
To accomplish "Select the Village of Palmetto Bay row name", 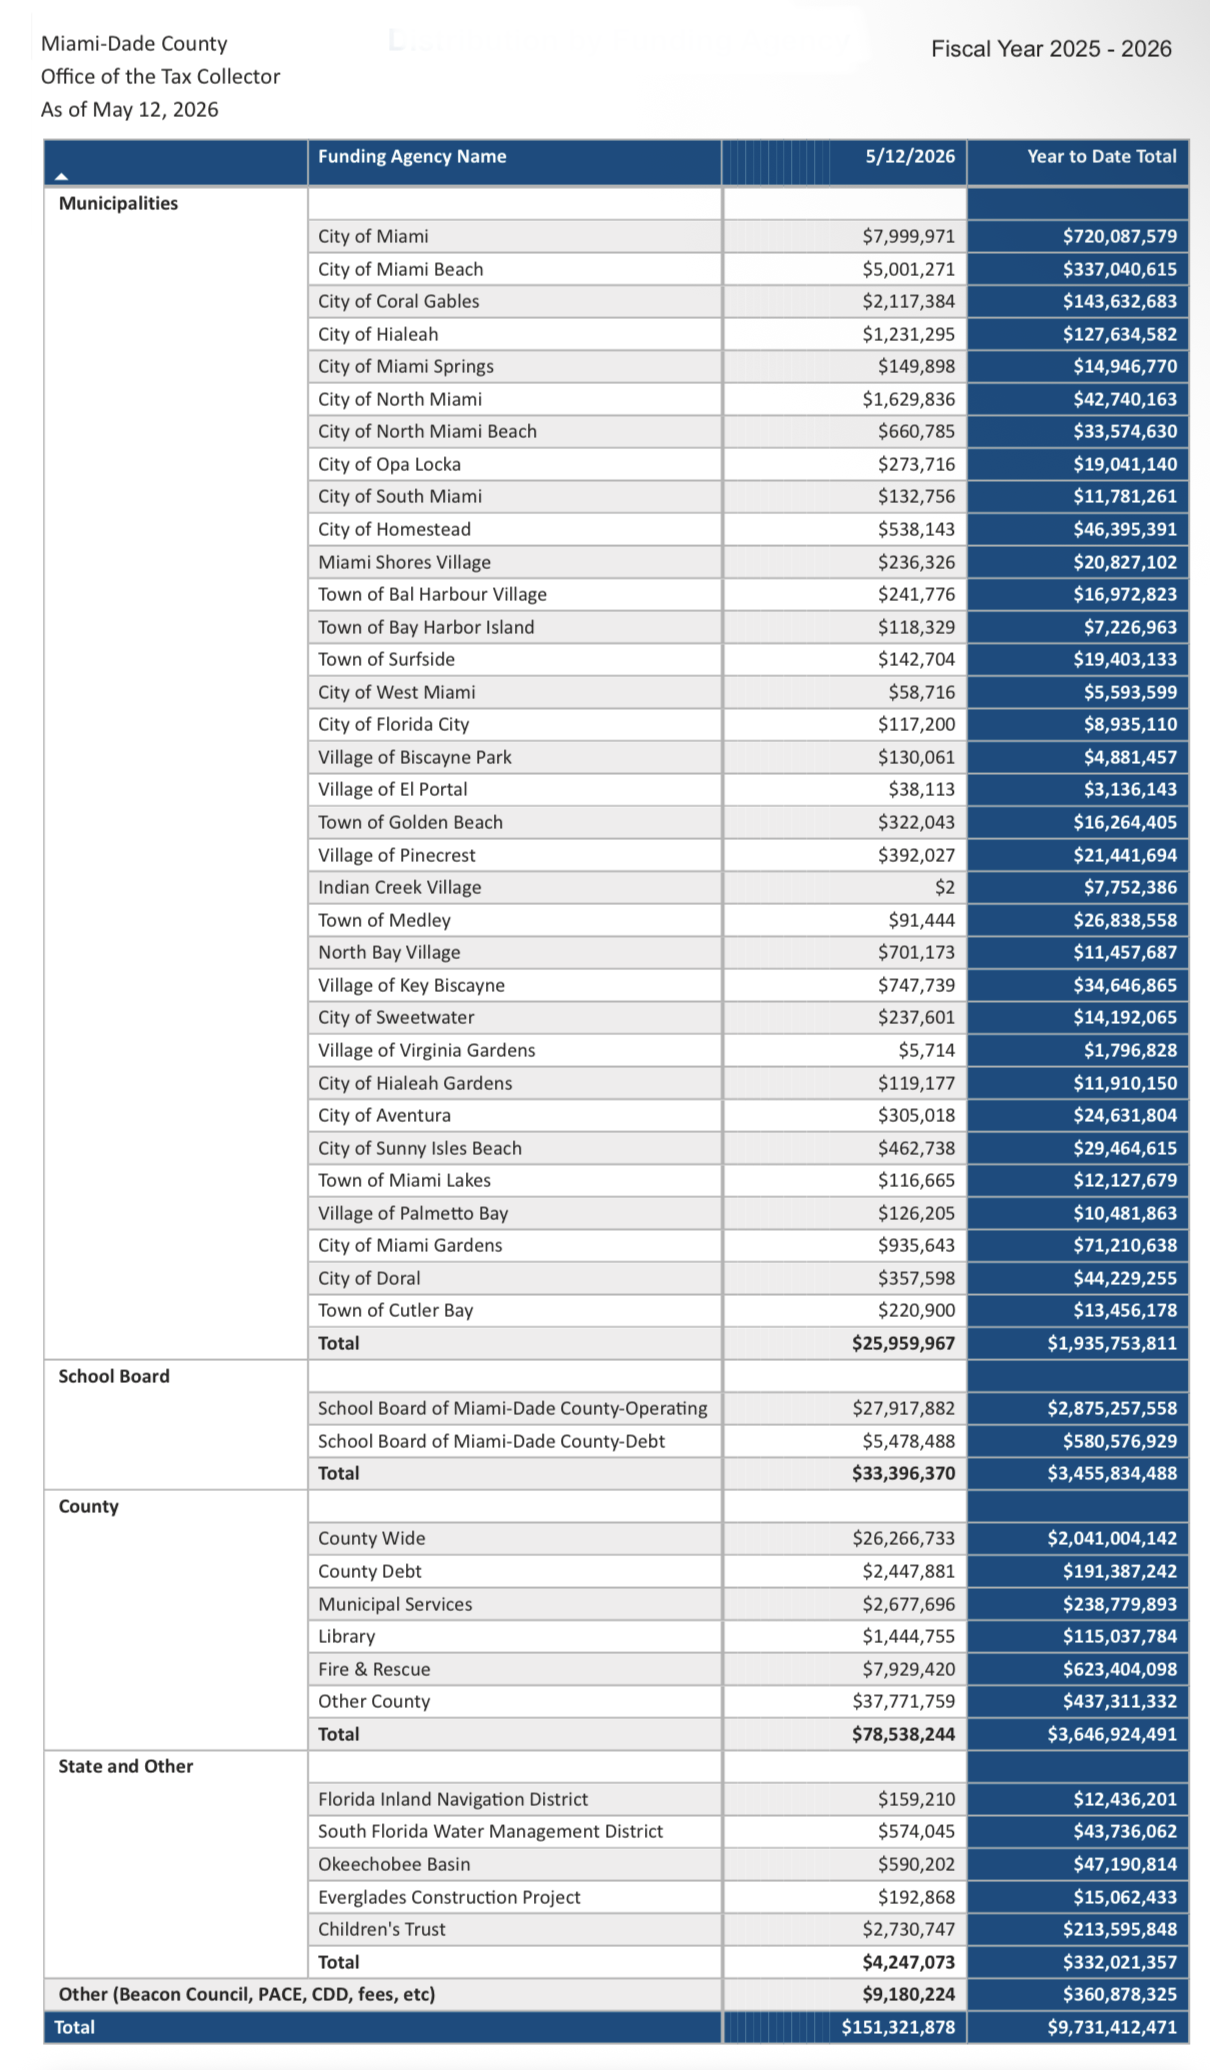I will [x=413, y=1213].
